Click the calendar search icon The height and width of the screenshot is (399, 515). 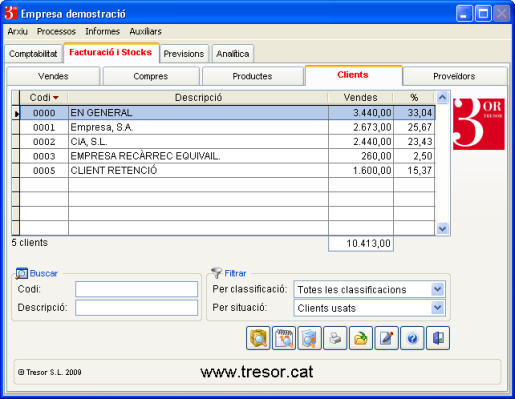pos(284,338)
